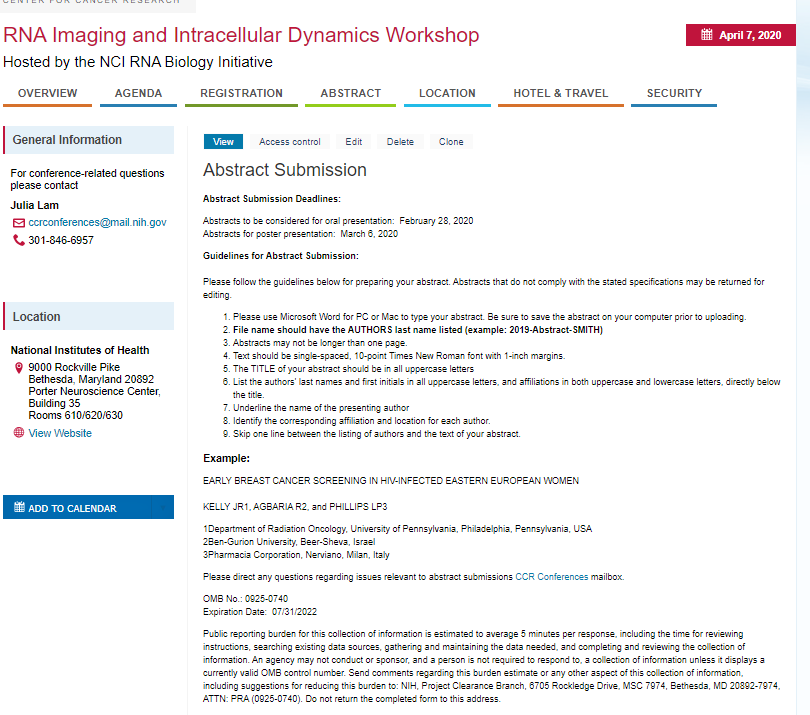This screenshot has width=810, height=715.
Task: Go to the Registration tab
Action: [241, 94]
